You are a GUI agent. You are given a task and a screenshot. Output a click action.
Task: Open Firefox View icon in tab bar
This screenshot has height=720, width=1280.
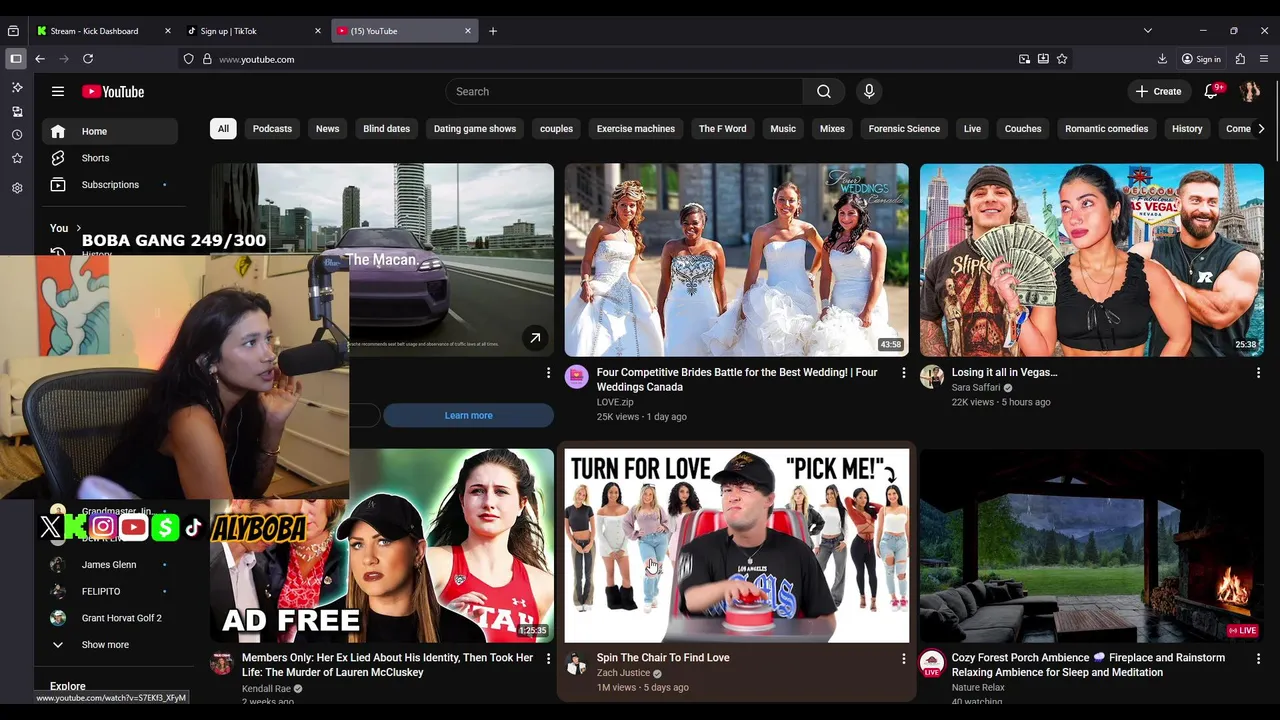tap(13, 31)
